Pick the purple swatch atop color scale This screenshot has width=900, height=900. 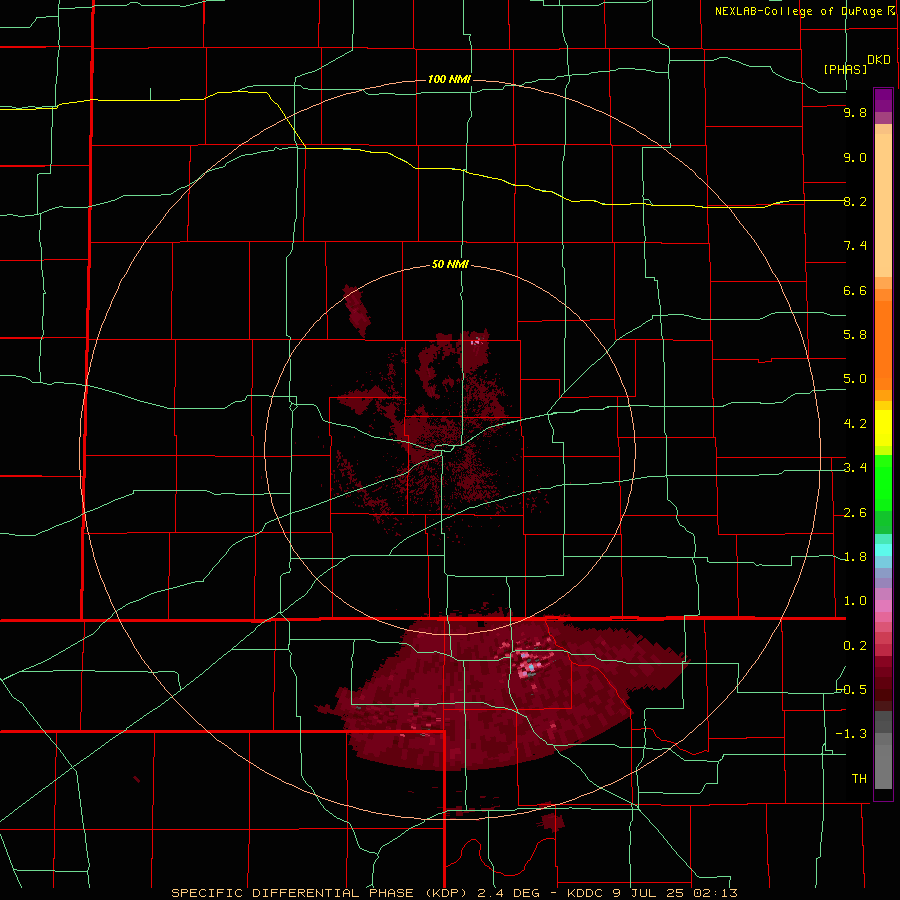pyautogui.click(x=883, y=100)
